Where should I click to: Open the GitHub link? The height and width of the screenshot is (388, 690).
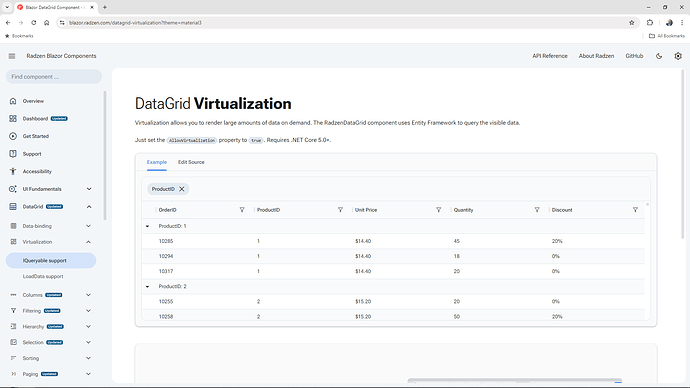click(634, 56)
